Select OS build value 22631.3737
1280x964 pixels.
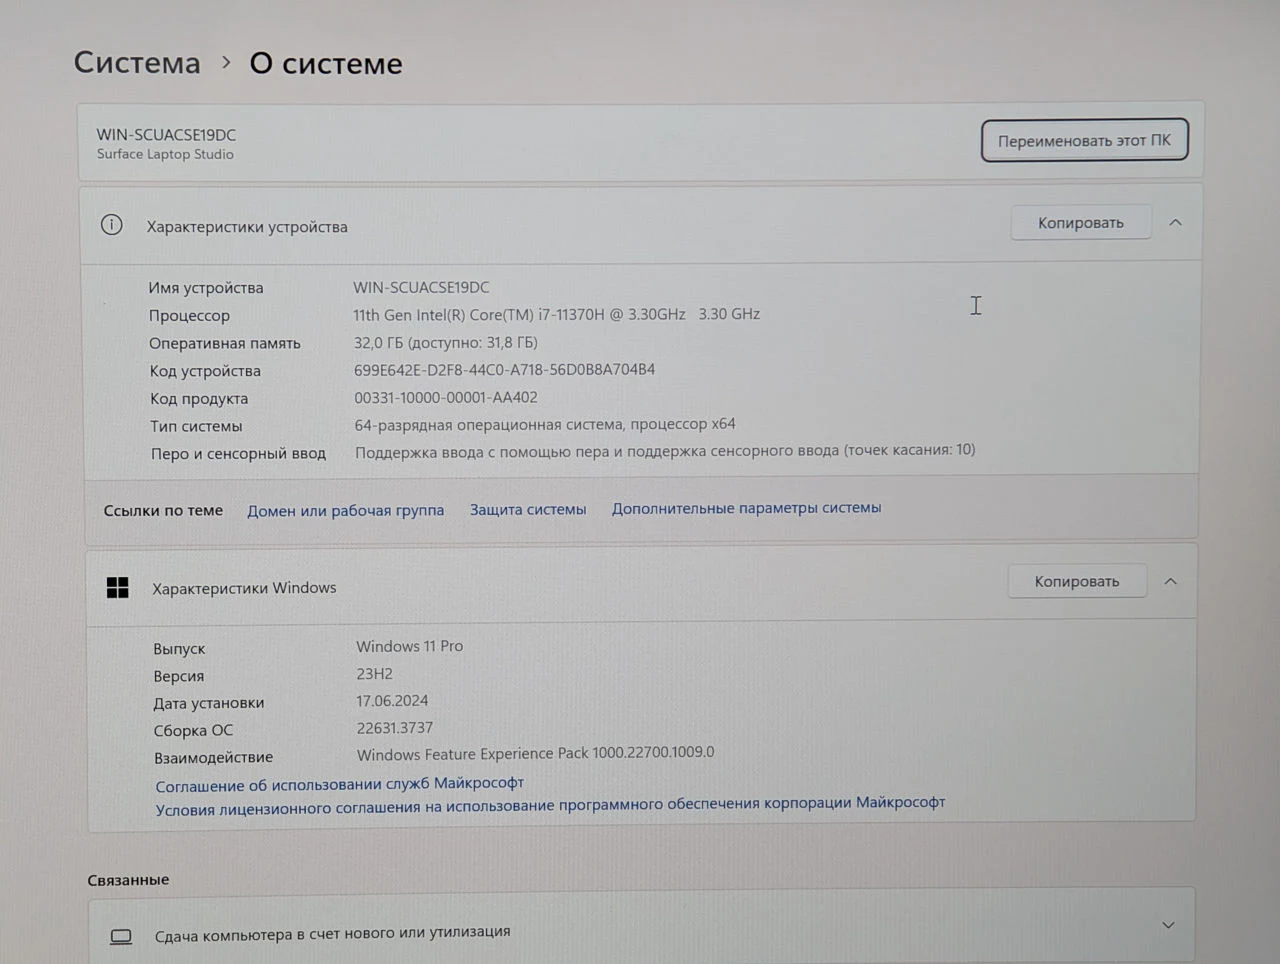coord(395,728)
